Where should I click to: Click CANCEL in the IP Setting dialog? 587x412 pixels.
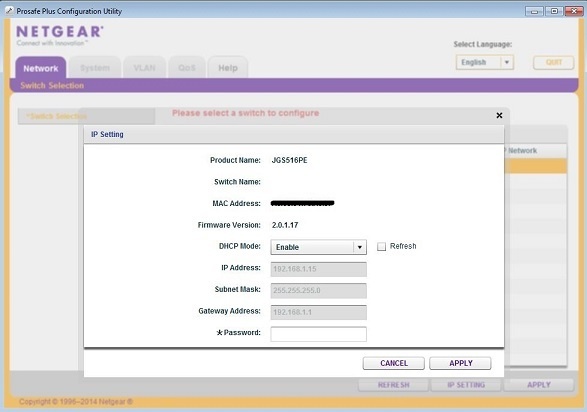click(393, 363)
